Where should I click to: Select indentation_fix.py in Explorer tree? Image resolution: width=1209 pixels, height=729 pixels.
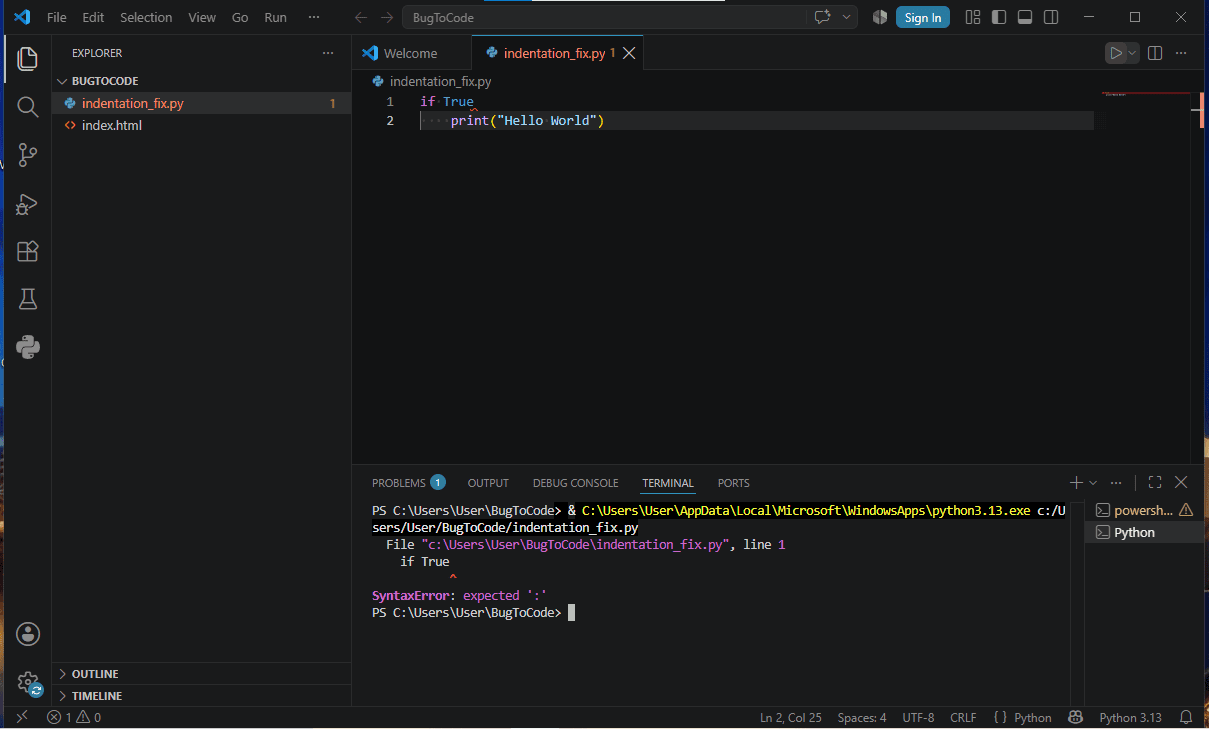coord(201,103)
